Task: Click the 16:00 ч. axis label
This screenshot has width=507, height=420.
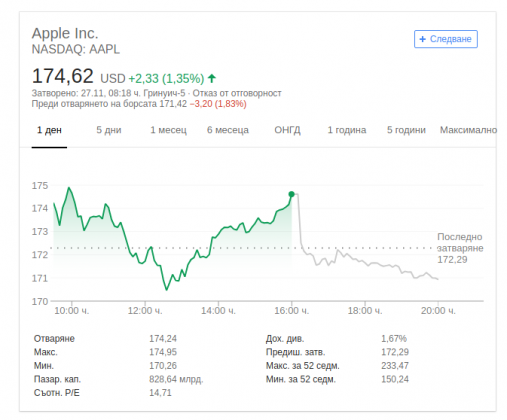Action: coord(291,311)
